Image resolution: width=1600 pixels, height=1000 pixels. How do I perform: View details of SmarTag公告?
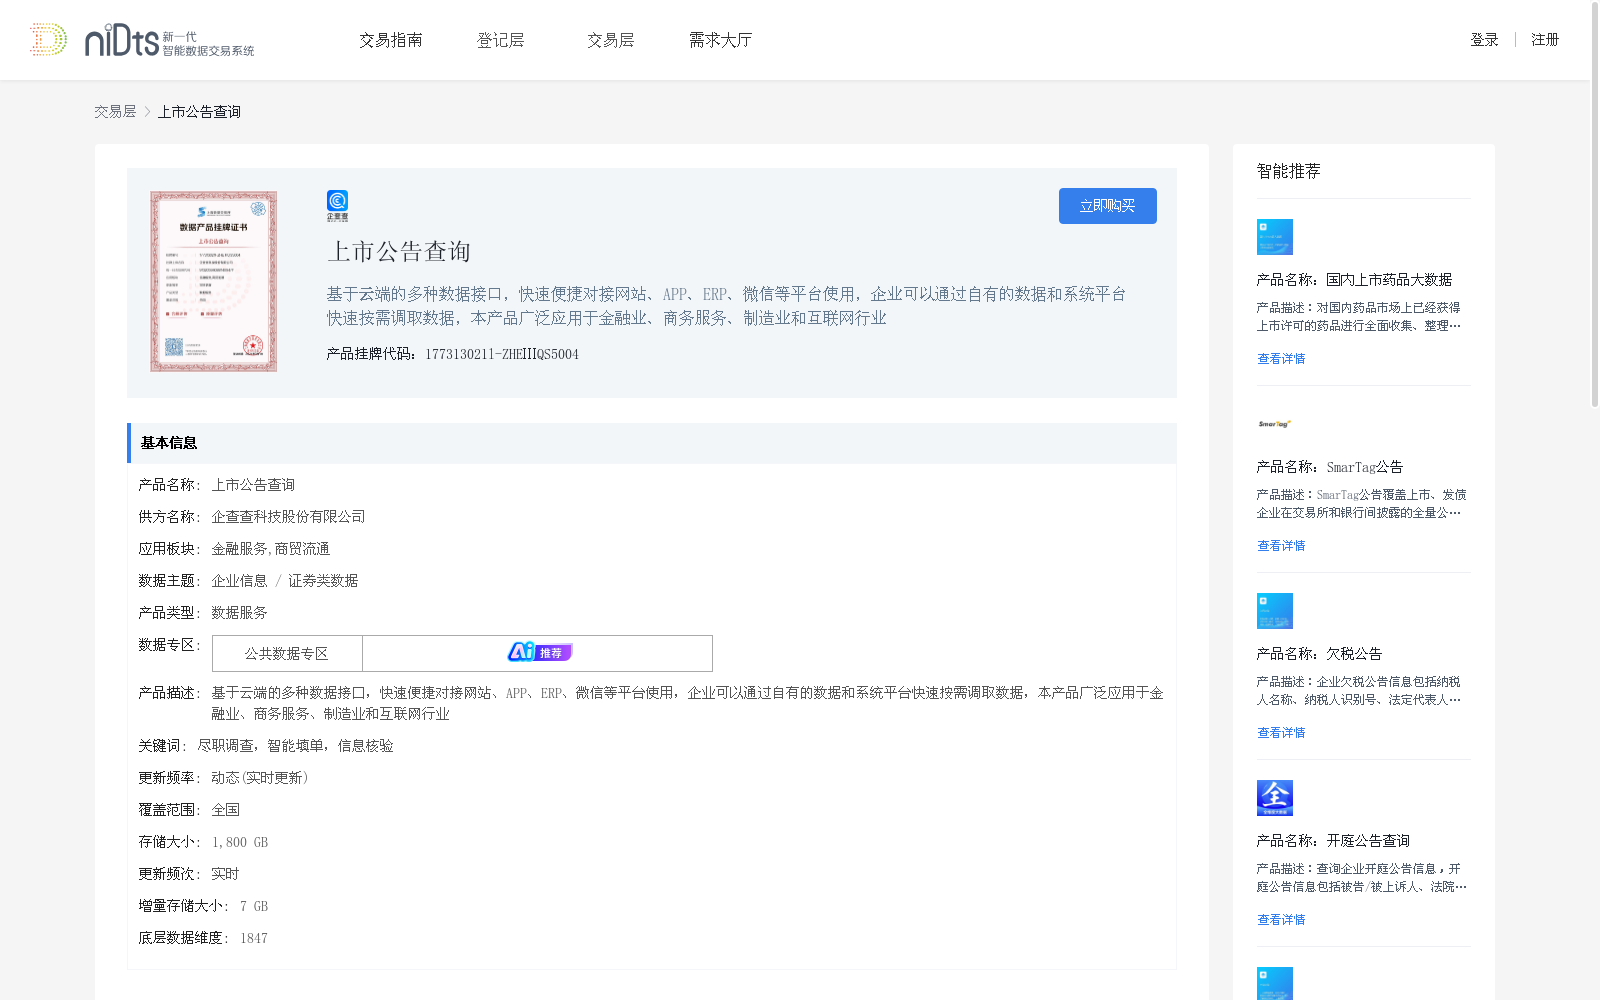point(1281,546)
